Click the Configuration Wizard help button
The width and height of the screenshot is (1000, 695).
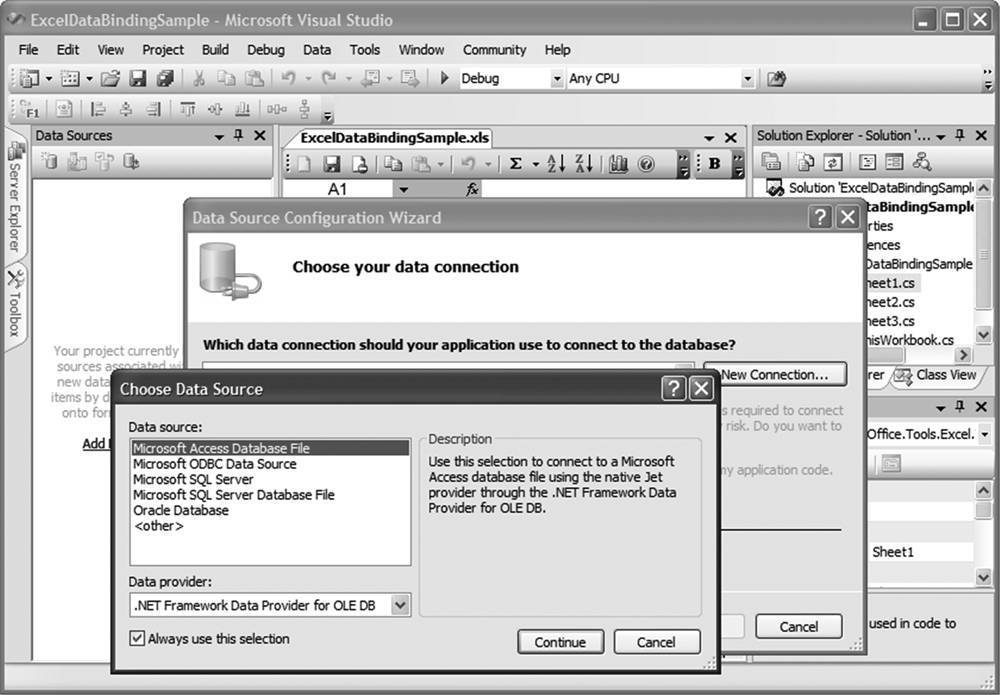pyautogui.click(x=820, y=217)
